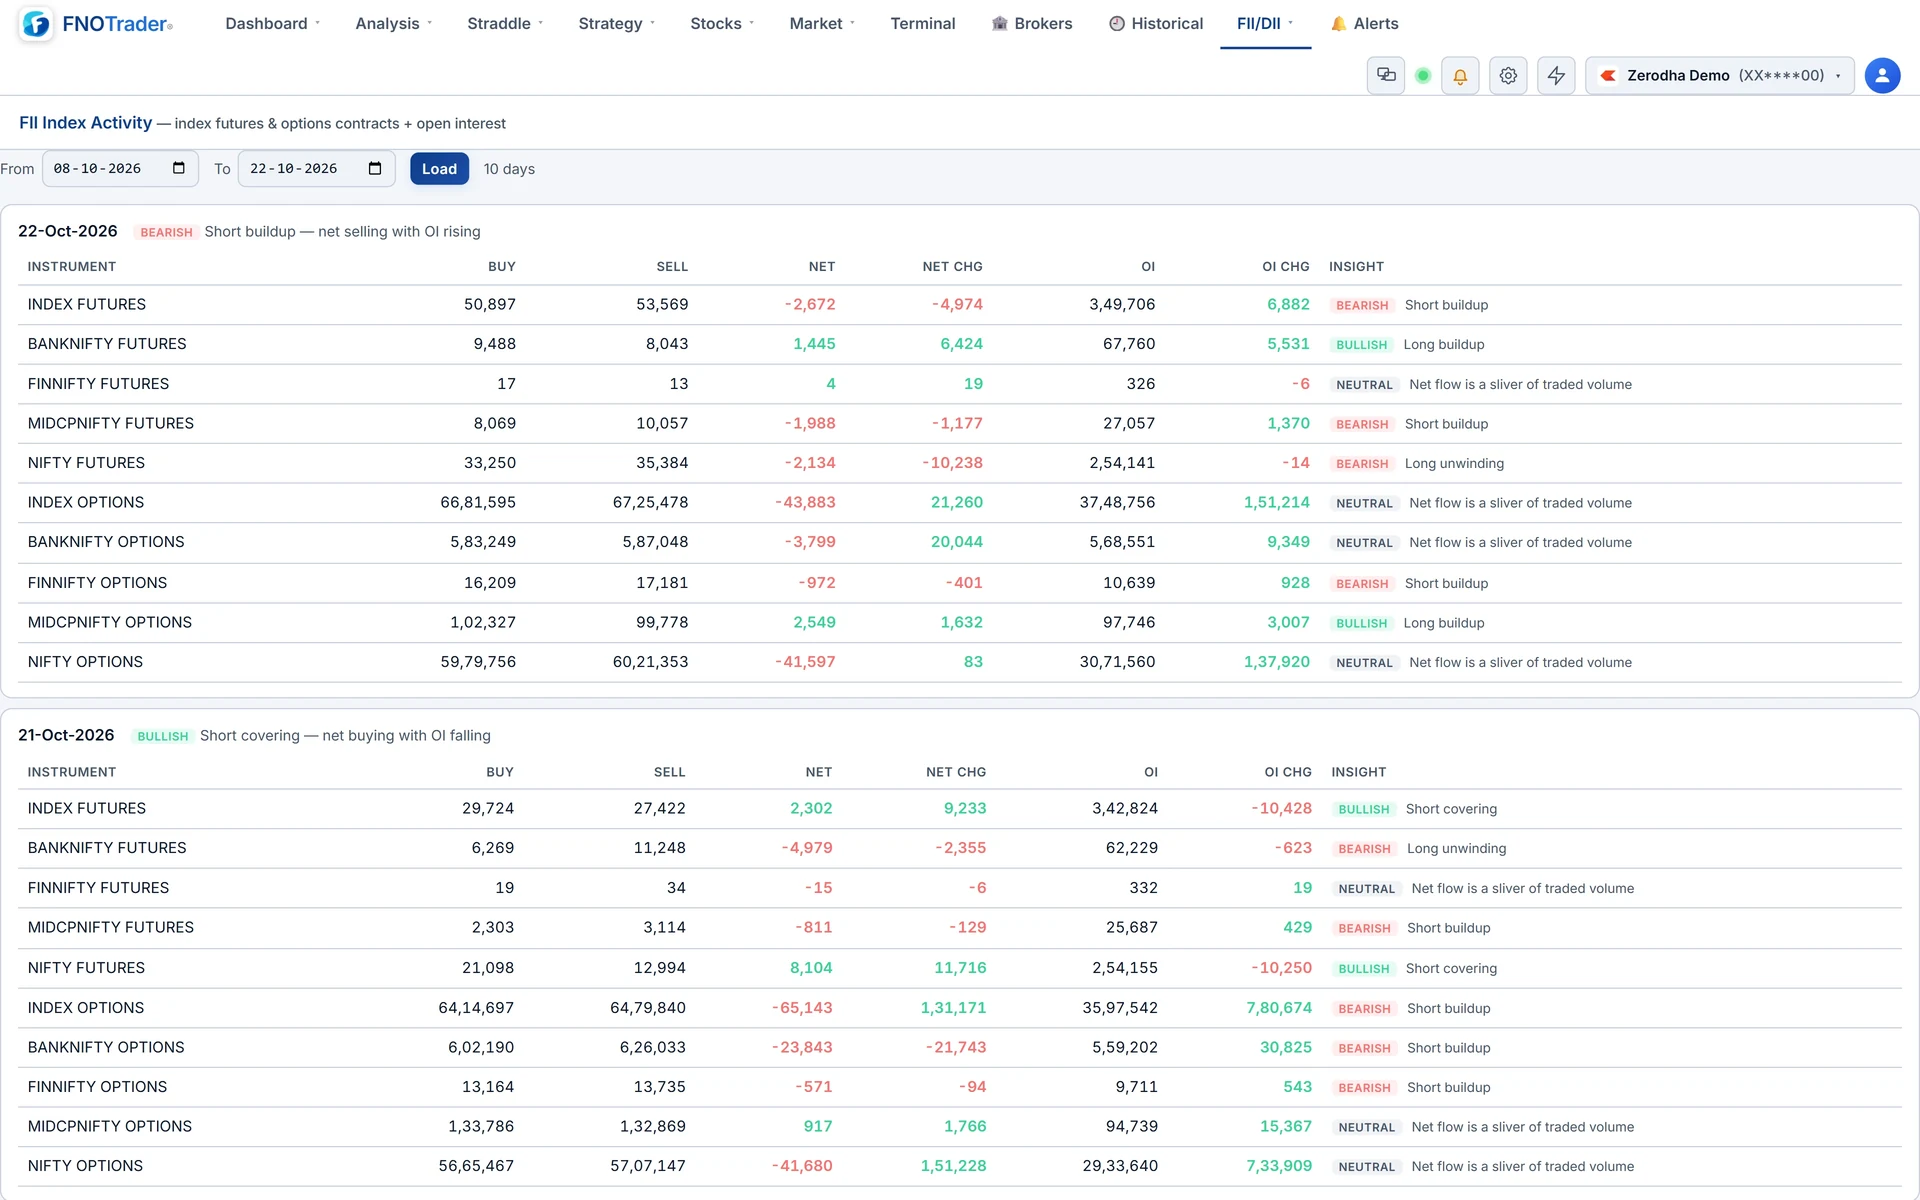This screenshot has width=1920, height=1200.
Task: Click the 11,716 net change value
Action: pyautogui.click(x=959, y=967)
